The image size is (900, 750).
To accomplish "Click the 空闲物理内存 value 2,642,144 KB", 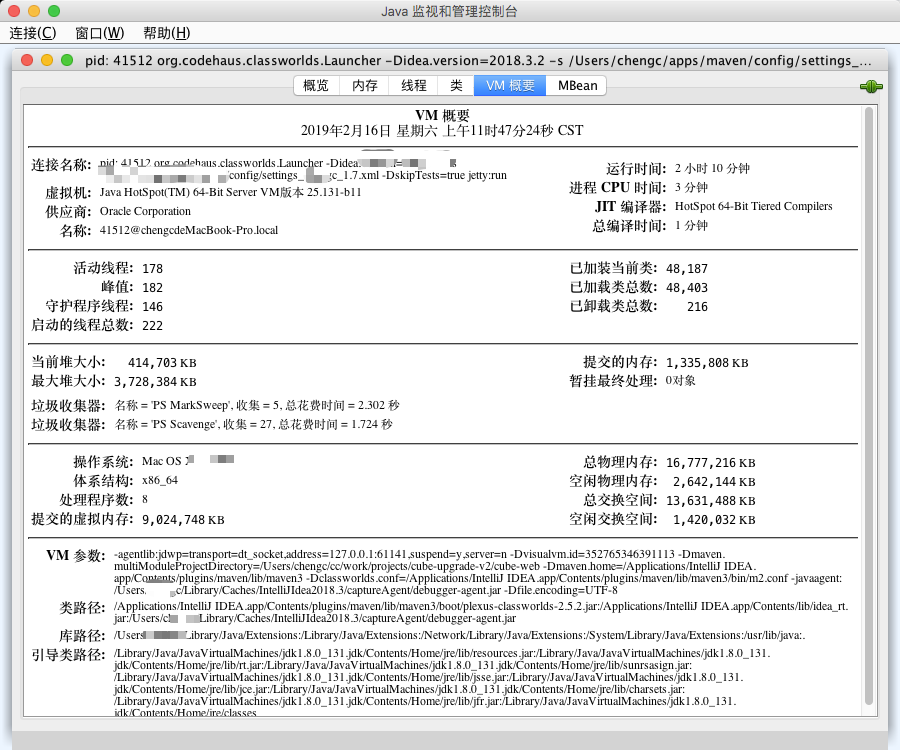I will (714, 481).
